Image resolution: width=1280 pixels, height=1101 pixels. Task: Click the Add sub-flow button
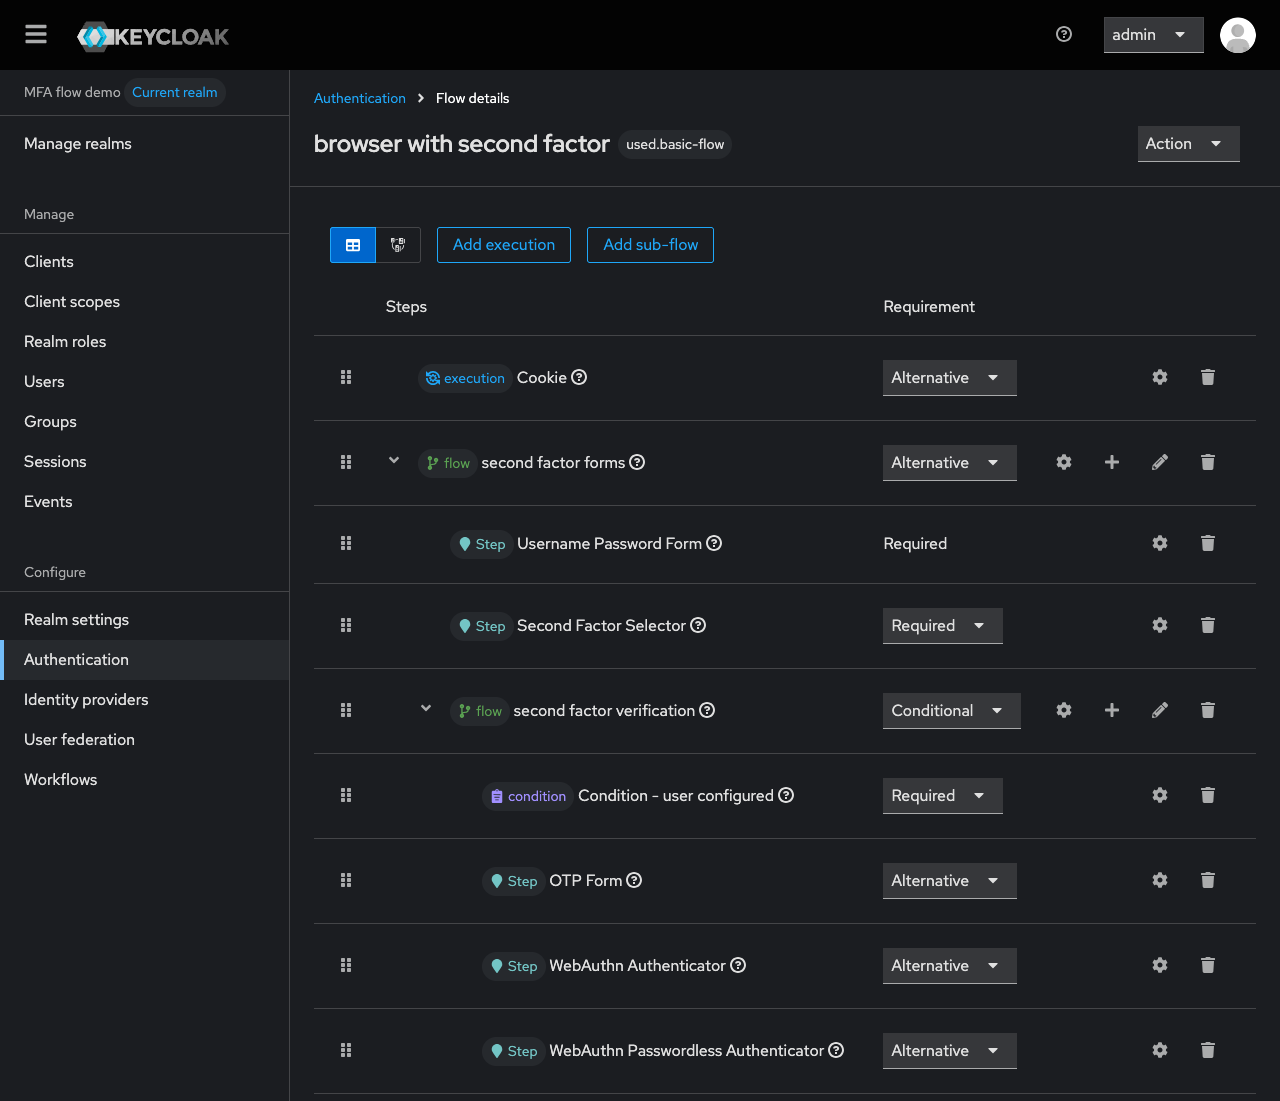651,245
